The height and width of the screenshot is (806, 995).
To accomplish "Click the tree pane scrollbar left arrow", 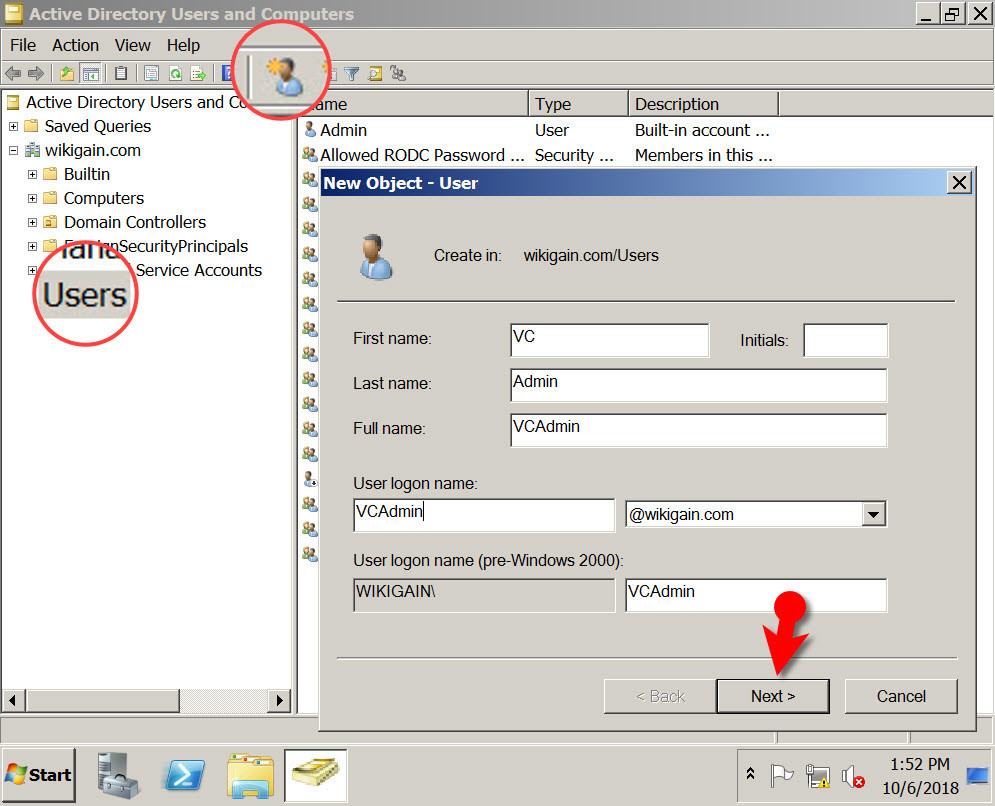I will point(13,700).
